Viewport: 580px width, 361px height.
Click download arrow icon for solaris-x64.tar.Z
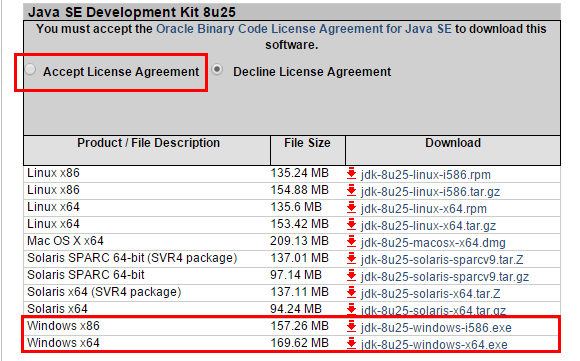(351, 292)
